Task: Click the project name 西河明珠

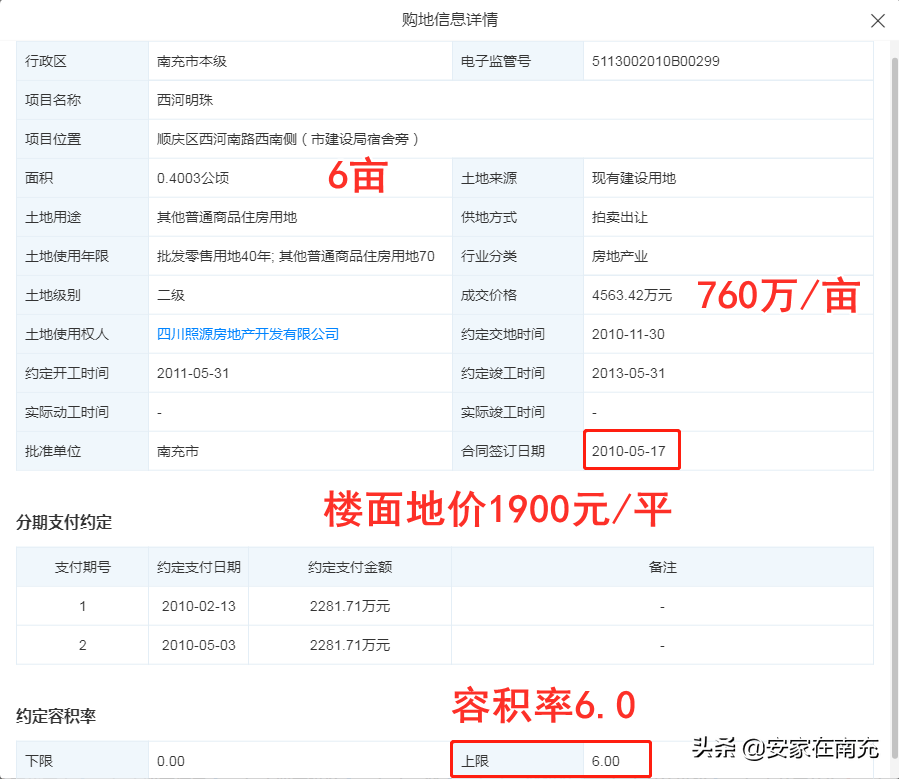Action: [x=185, y=100]
